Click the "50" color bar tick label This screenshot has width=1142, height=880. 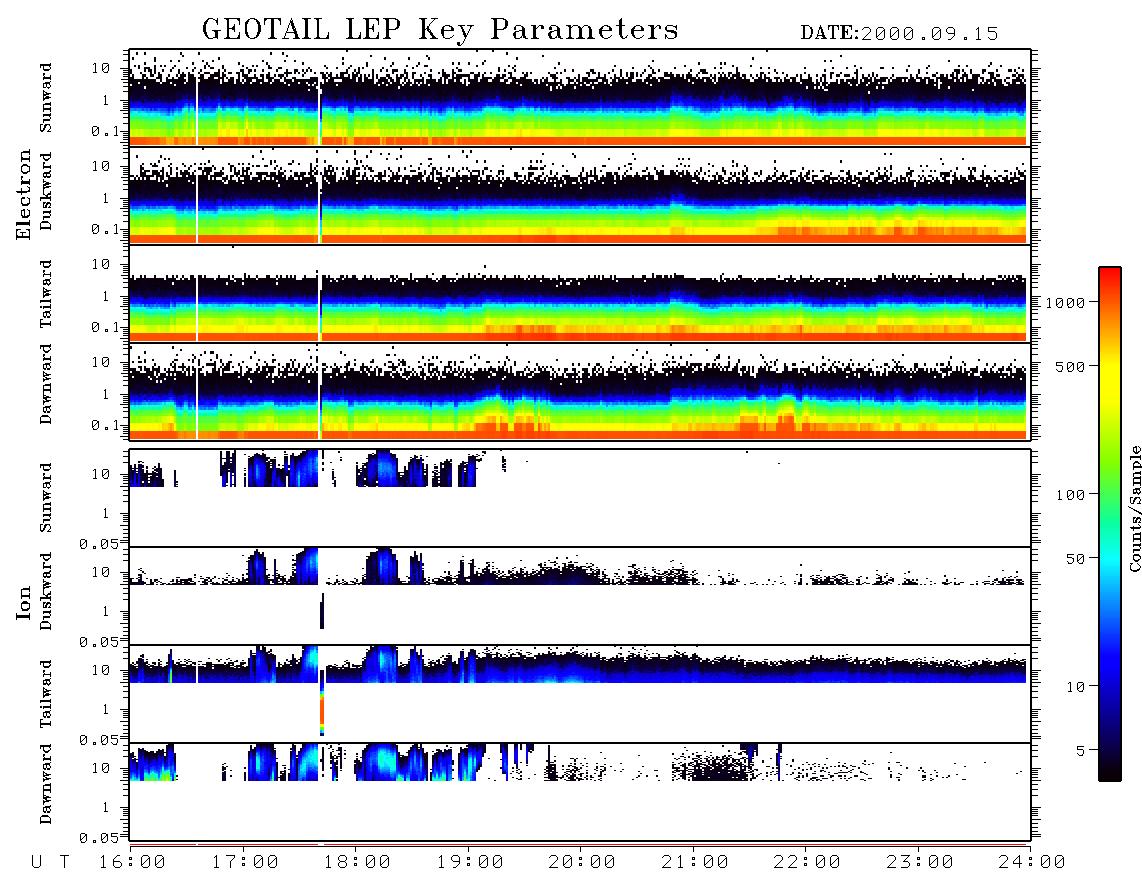click(1075, 559)
